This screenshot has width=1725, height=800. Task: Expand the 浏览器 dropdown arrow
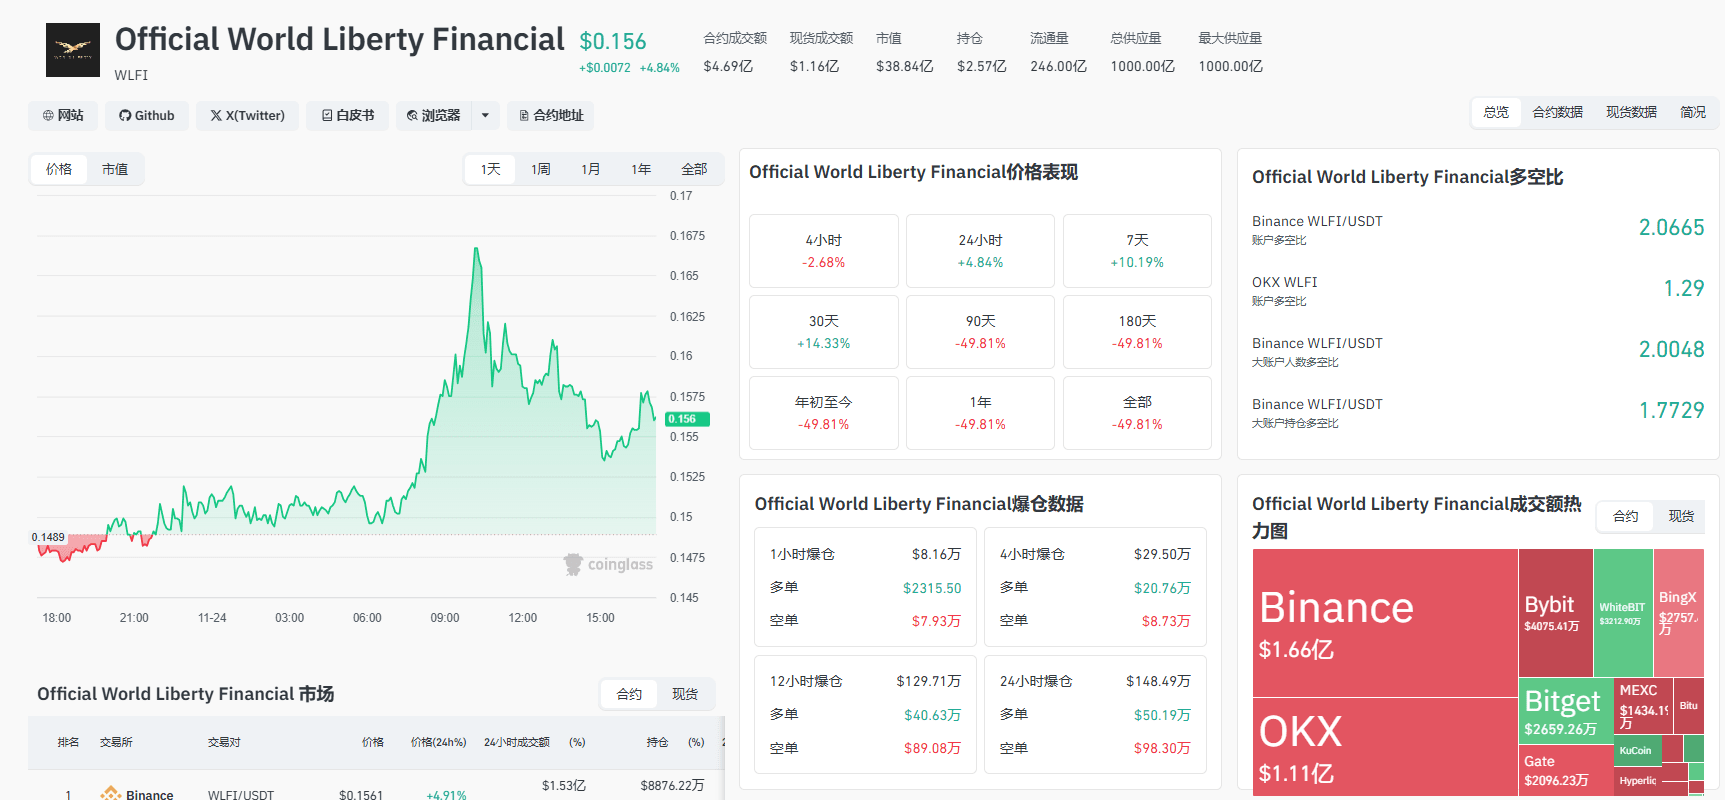(485, 116)
